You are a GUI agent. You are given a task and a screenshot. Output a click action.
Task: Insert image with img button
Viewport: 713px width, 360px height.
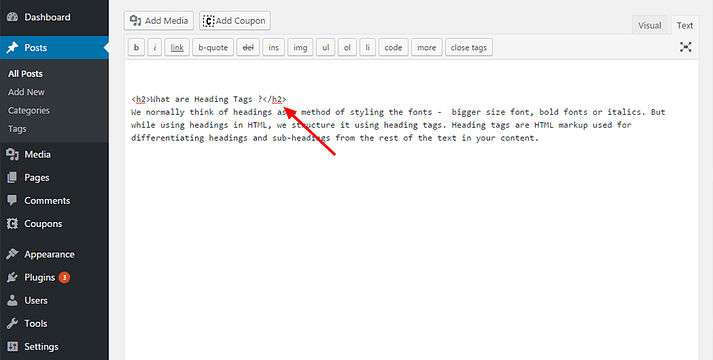point(300,47)
